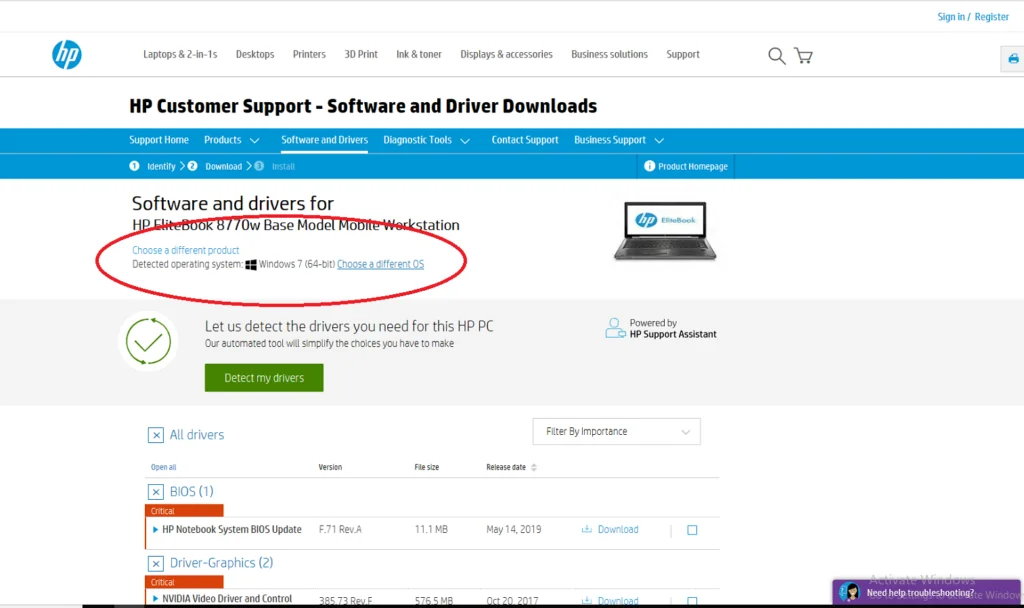
Task: Click Choose a different product link
Action: coord(185,250)
